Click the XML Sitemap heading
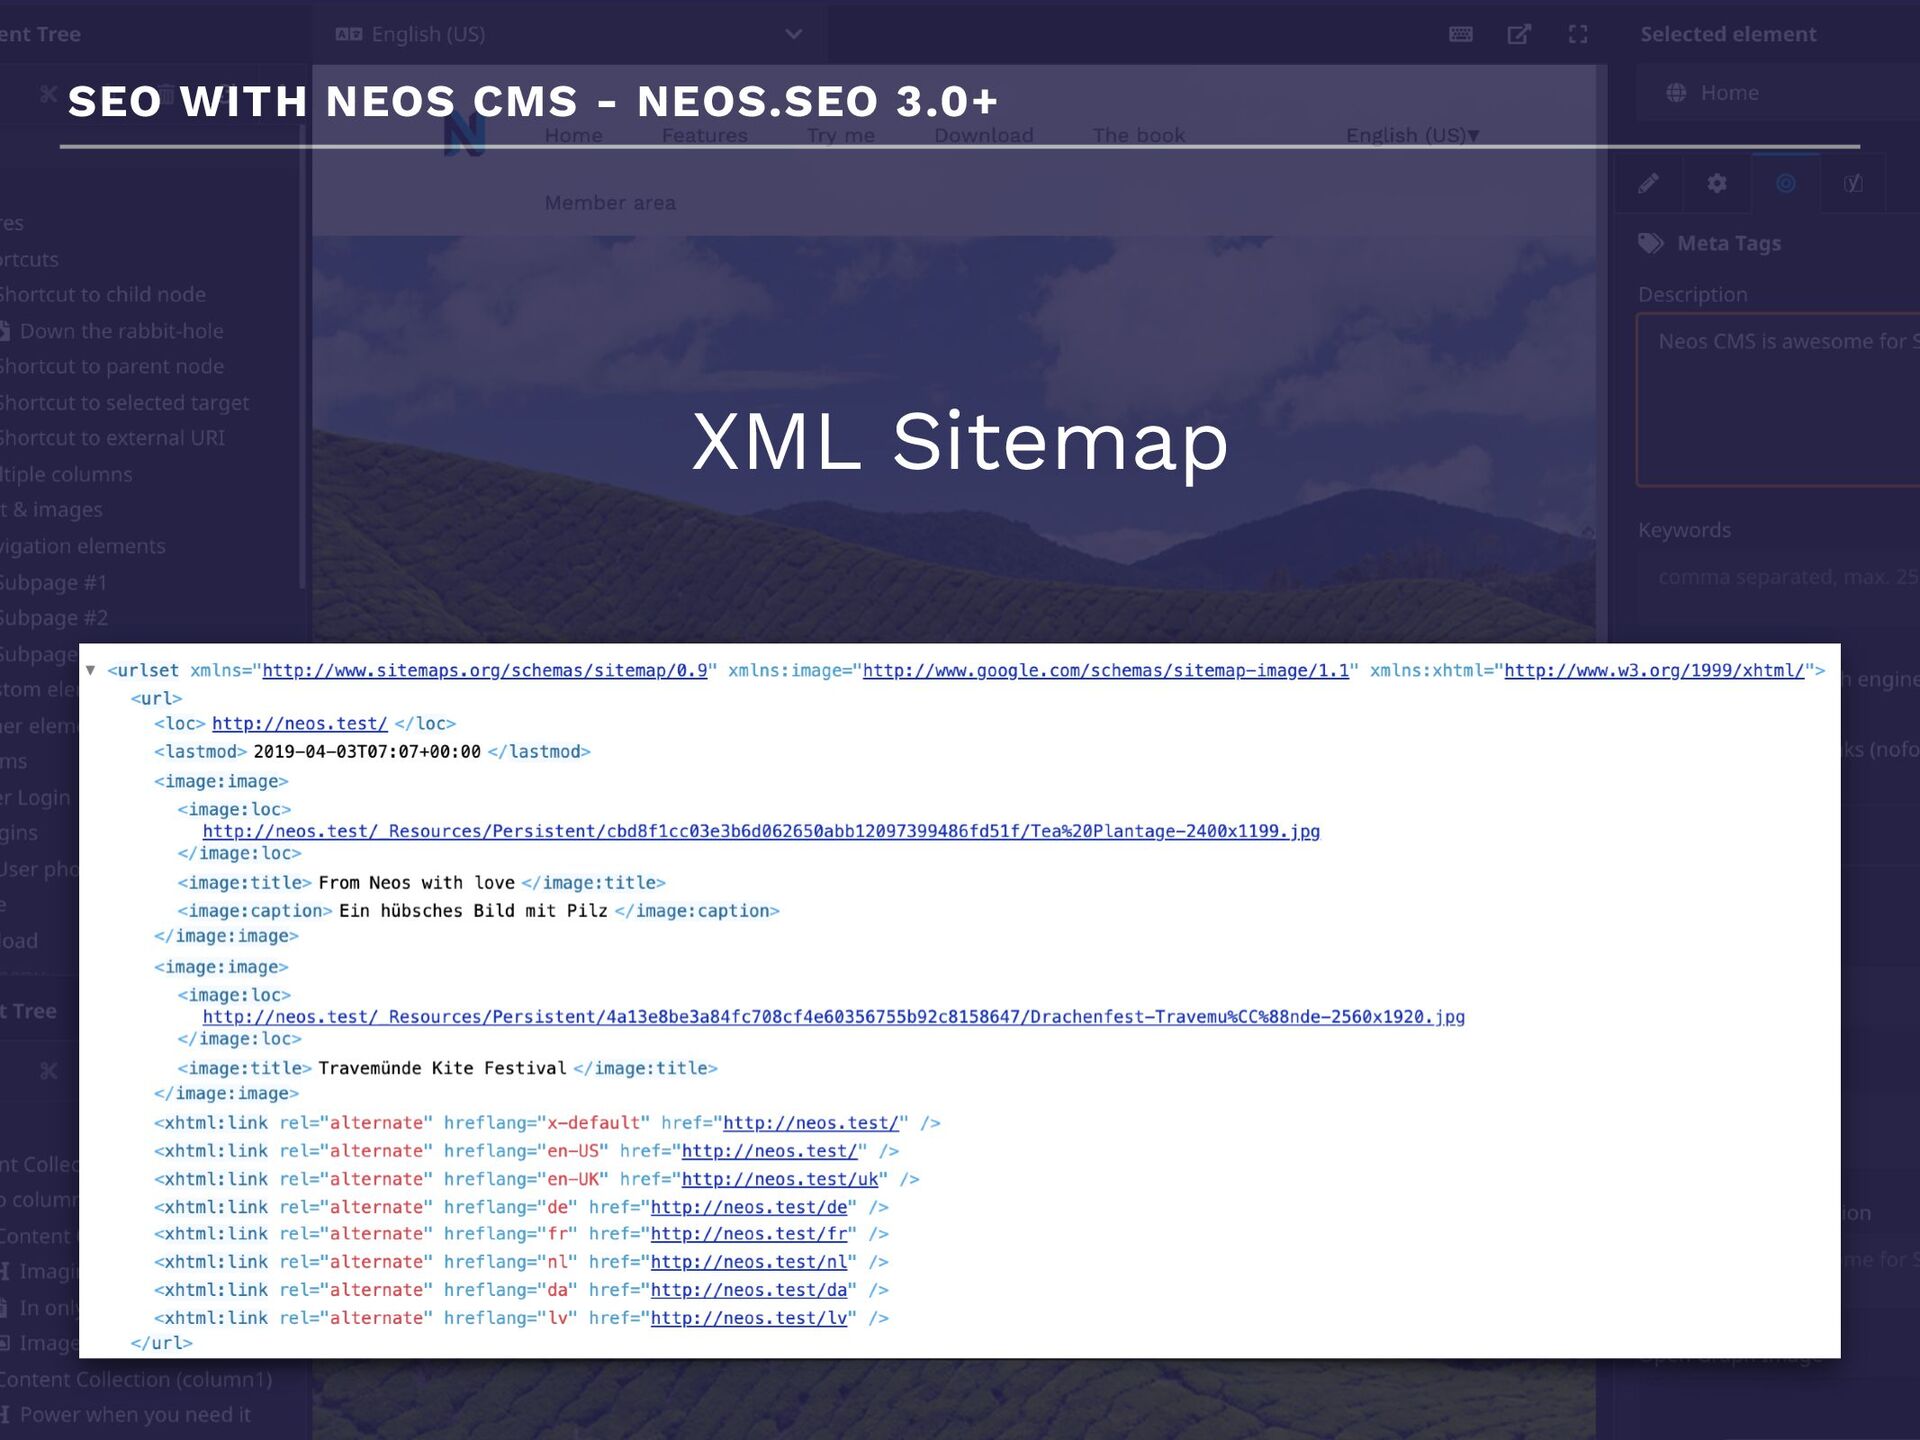Viewport: 1920px width, 1440px height. coord(959,441)
